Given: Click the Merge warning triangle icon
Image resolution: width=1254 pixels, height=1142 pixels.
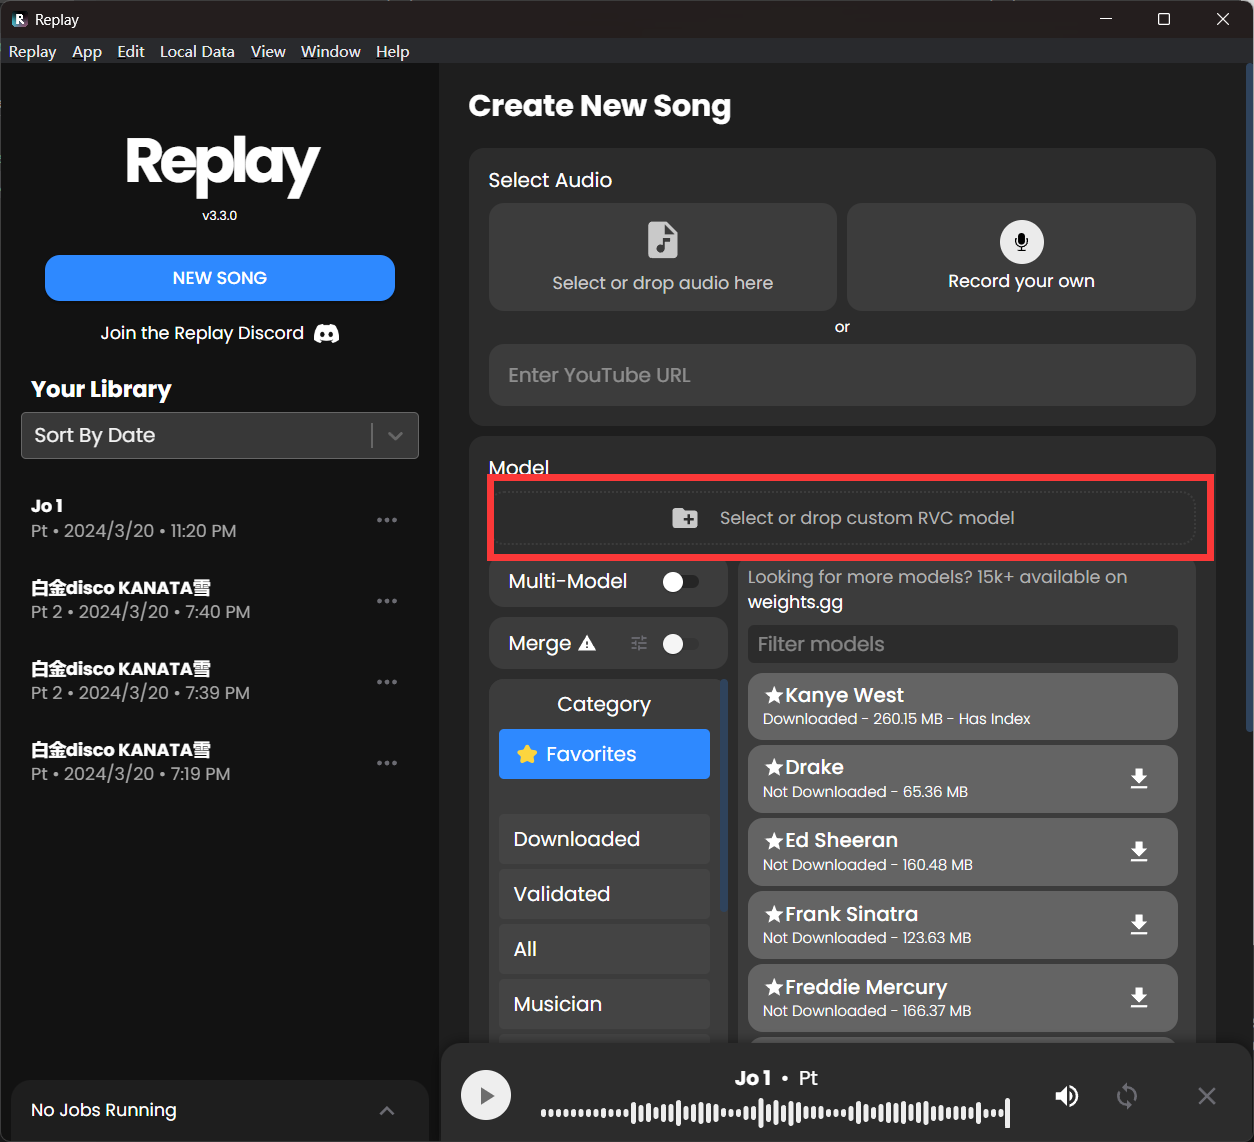Looking at the screenshot, I should (587, 643).
